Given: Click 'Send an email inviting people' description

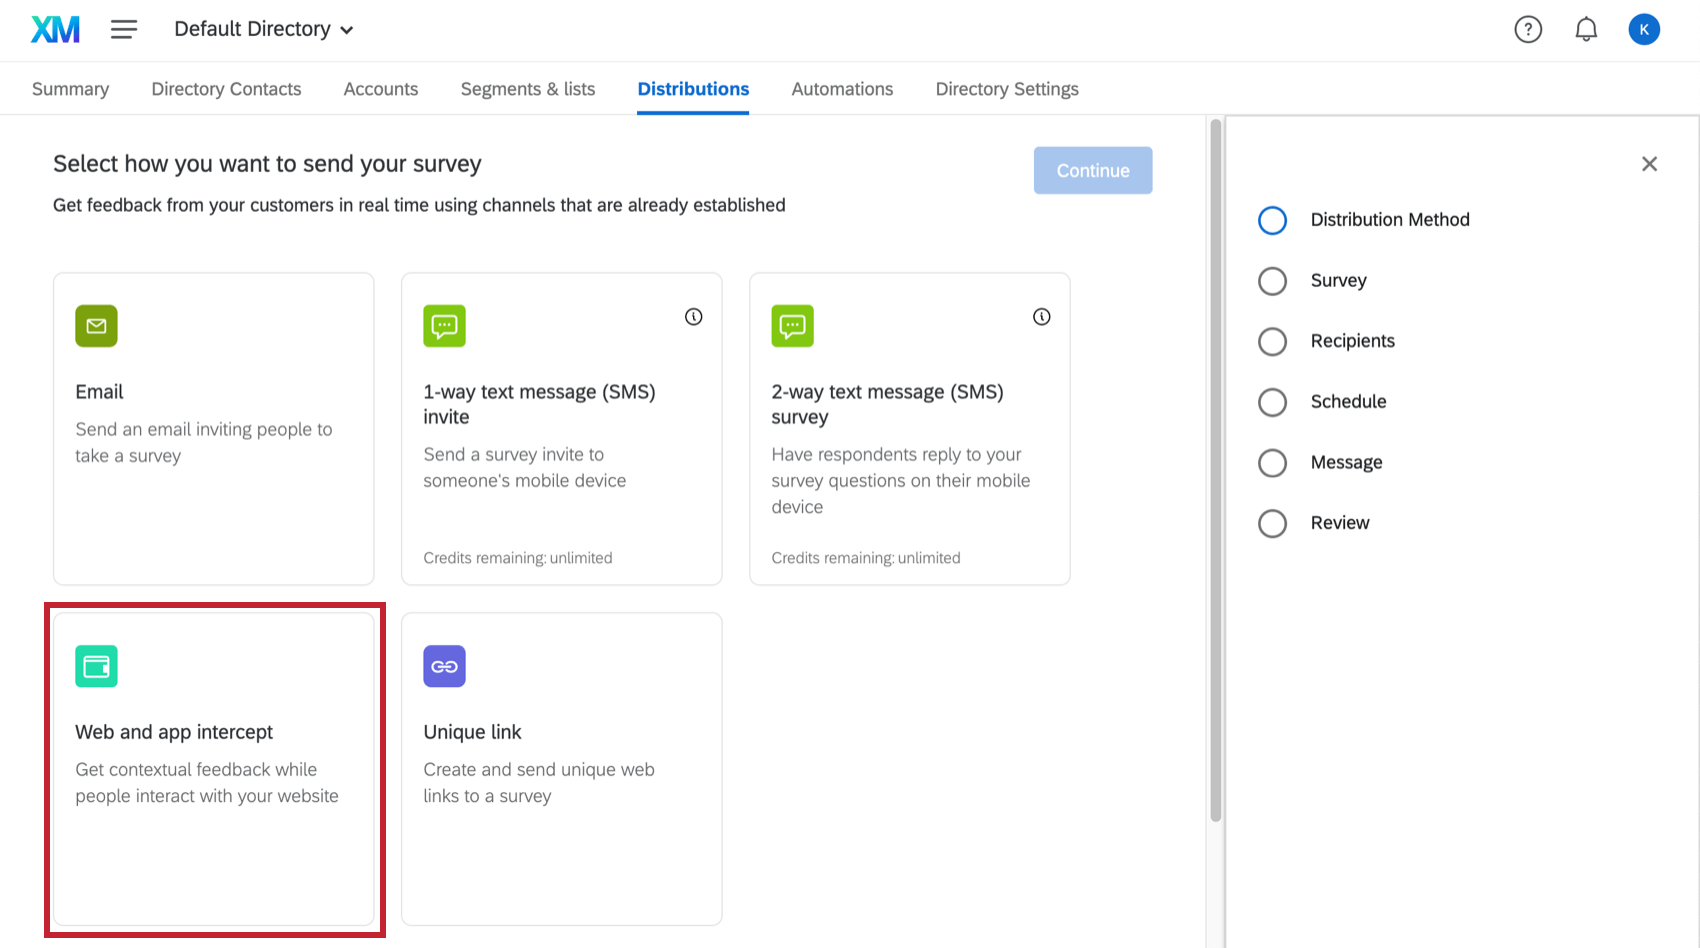Looking at the screenshot, I should pos(204,442).
